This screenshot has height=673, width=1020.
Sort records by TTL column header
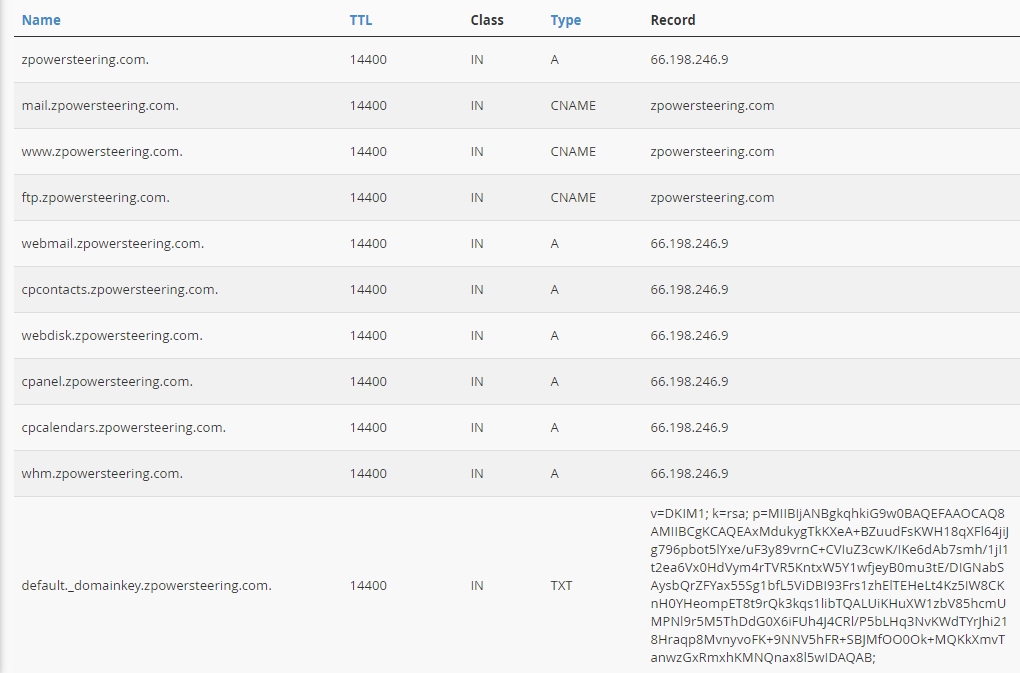coord(361,20)
